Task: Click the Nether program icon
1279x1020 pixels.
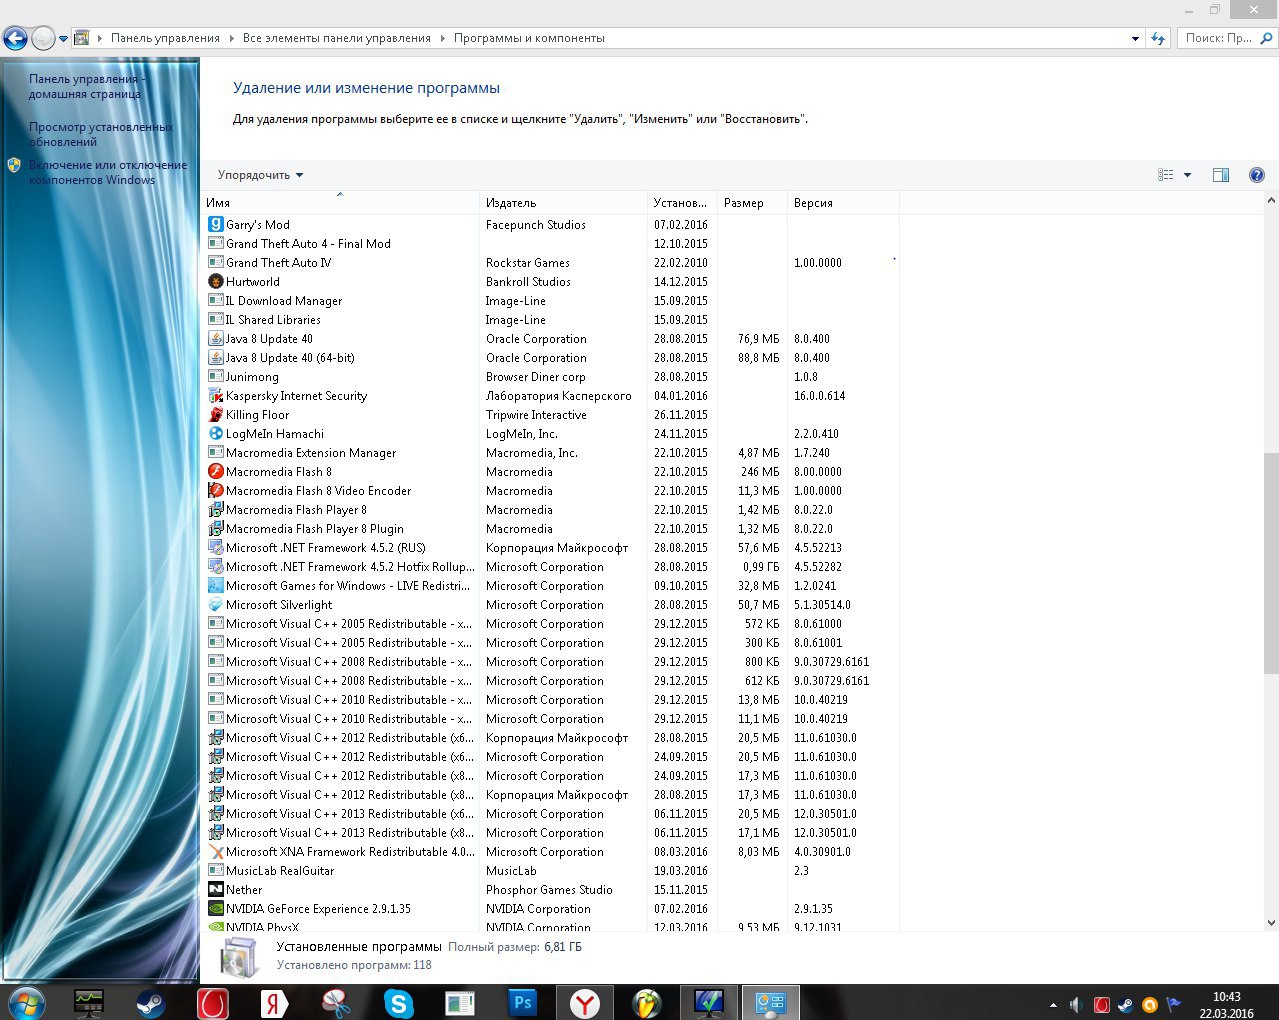Action: (x=215, y=890)
